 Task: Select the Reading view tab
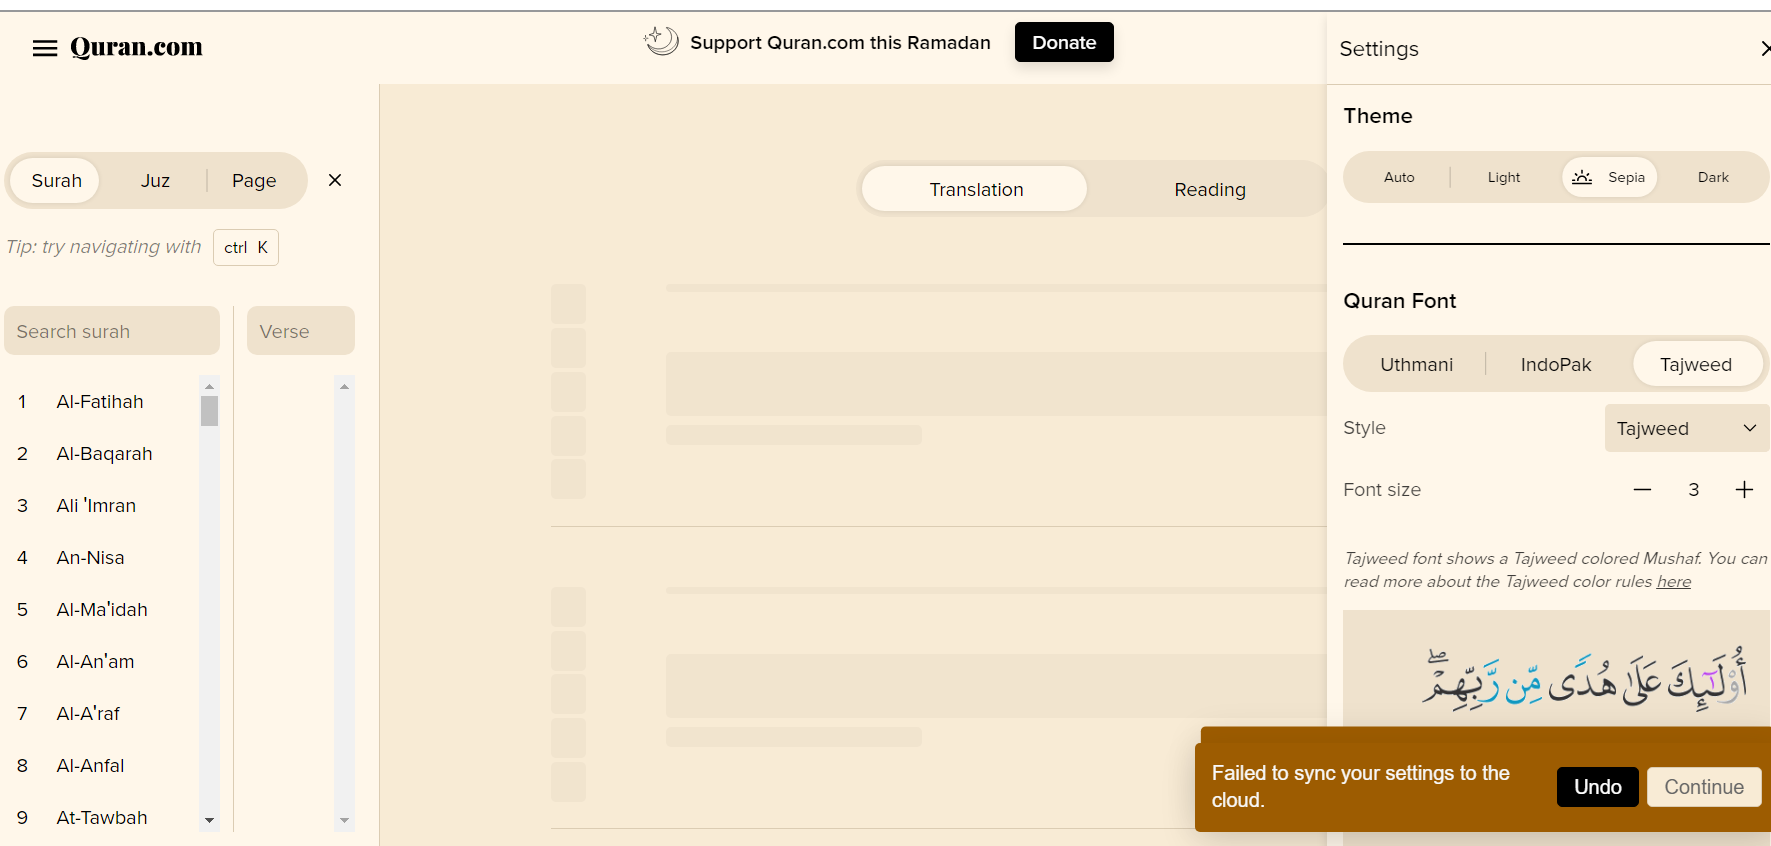tap(1209, 189)
